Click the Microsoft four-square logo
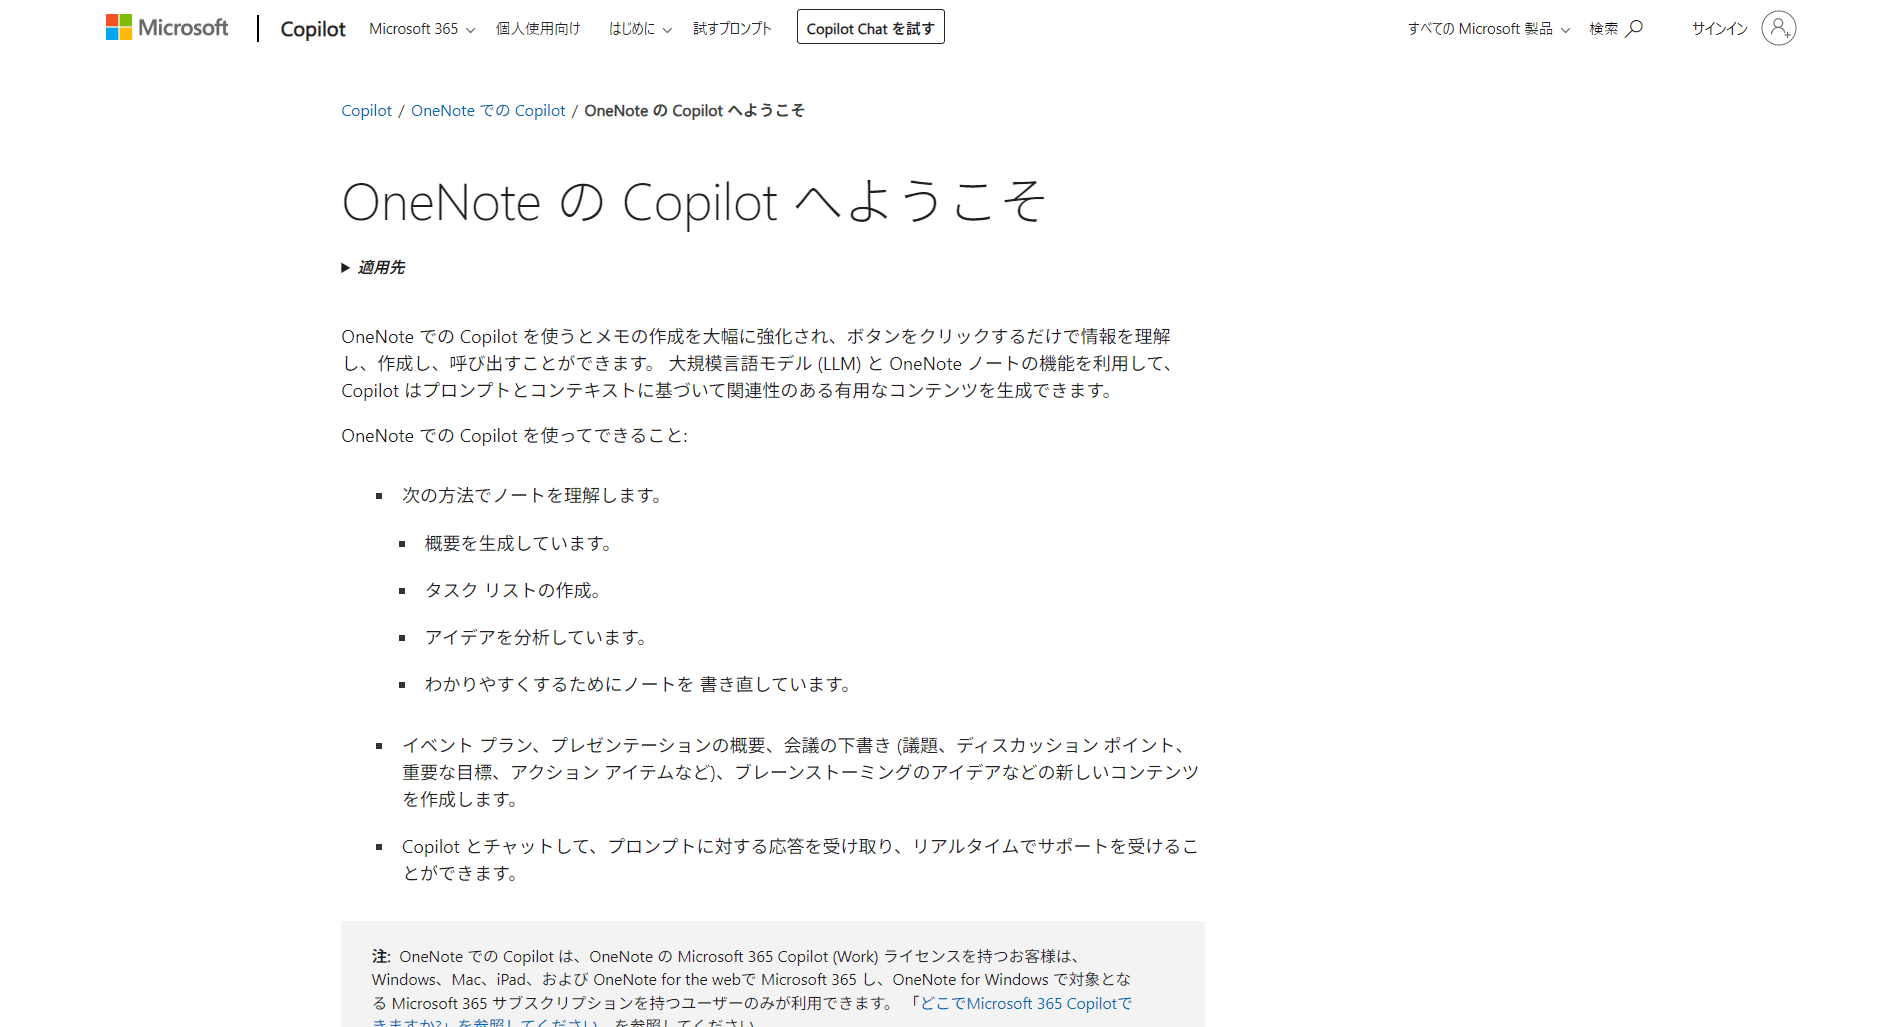Viewport: 1878px width, 1027px height. (x=119, y=28)
